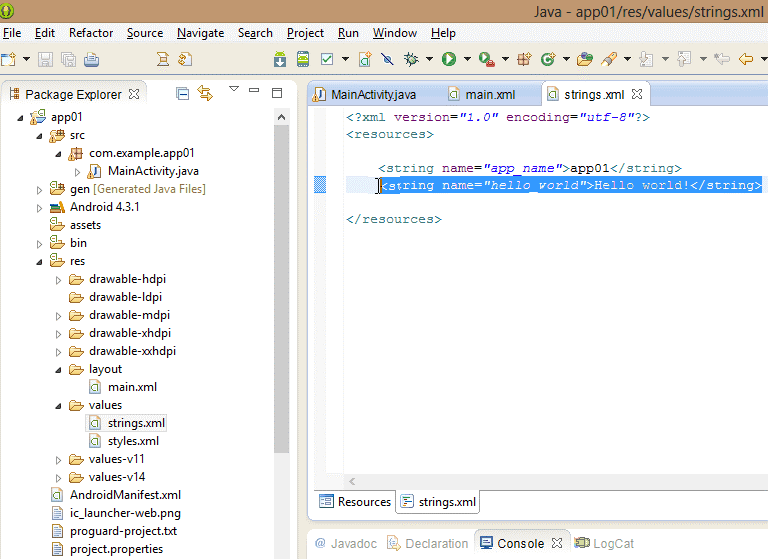Toggle Link with Editor in Package Explorer
The width and height of the screenshot is (768, 559).
tap(205, 94)
